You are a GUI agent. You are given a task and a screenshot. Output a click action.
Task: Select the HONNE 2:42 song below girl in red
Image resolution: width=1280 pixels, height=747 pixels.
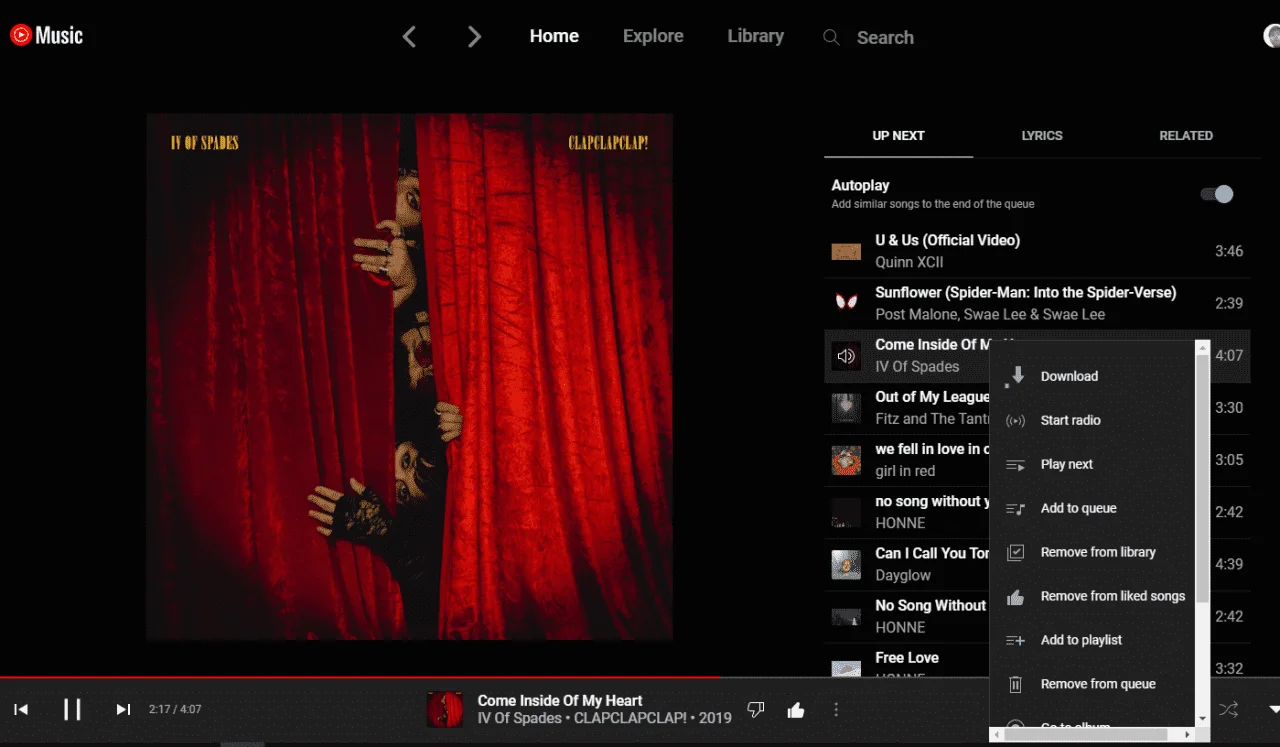907,512
